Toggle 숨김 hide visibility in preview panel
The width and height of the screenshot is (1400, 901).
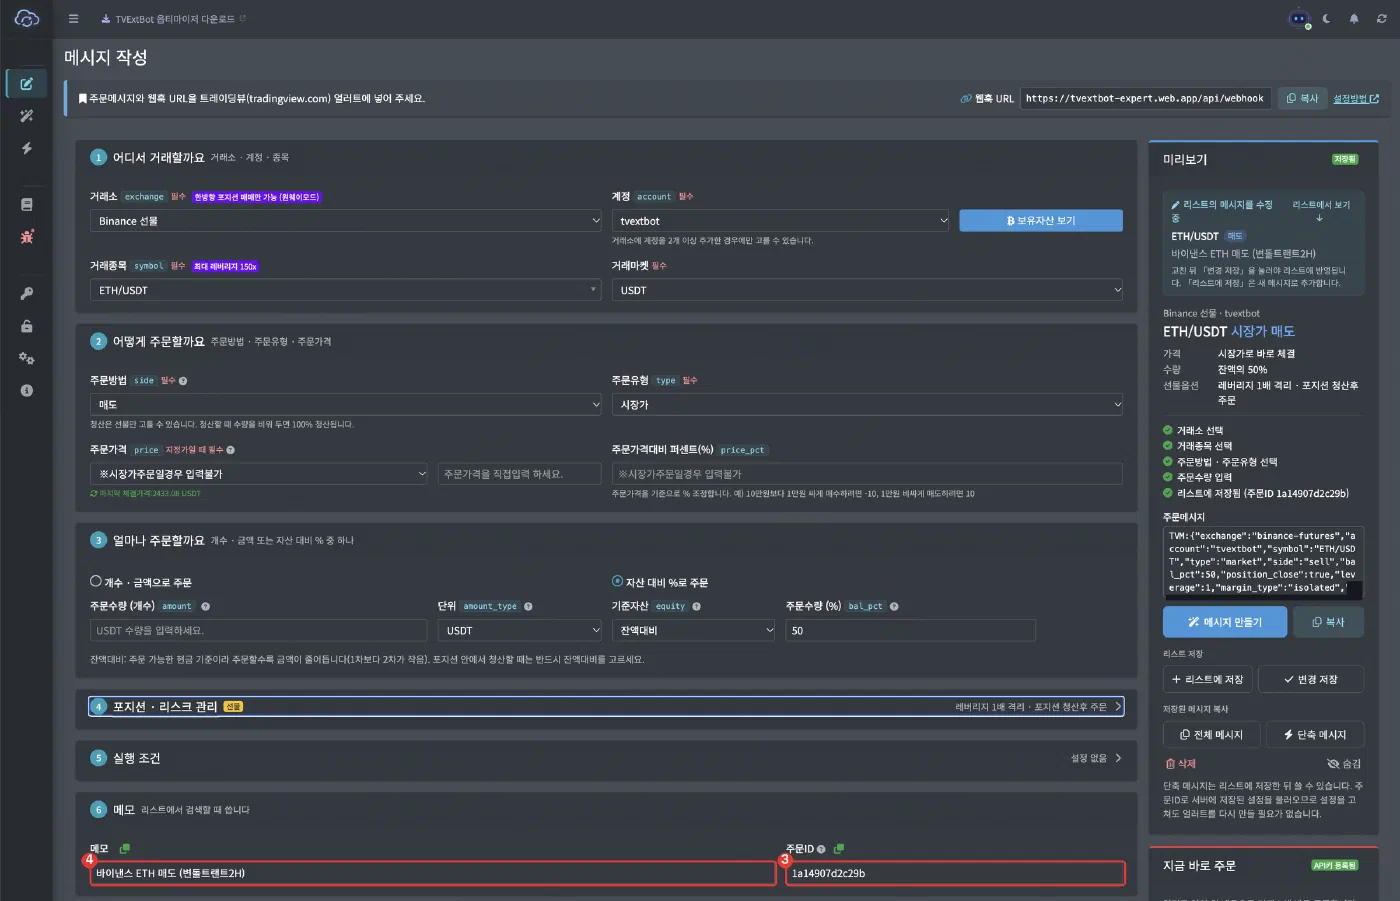tap(1344, 764)
